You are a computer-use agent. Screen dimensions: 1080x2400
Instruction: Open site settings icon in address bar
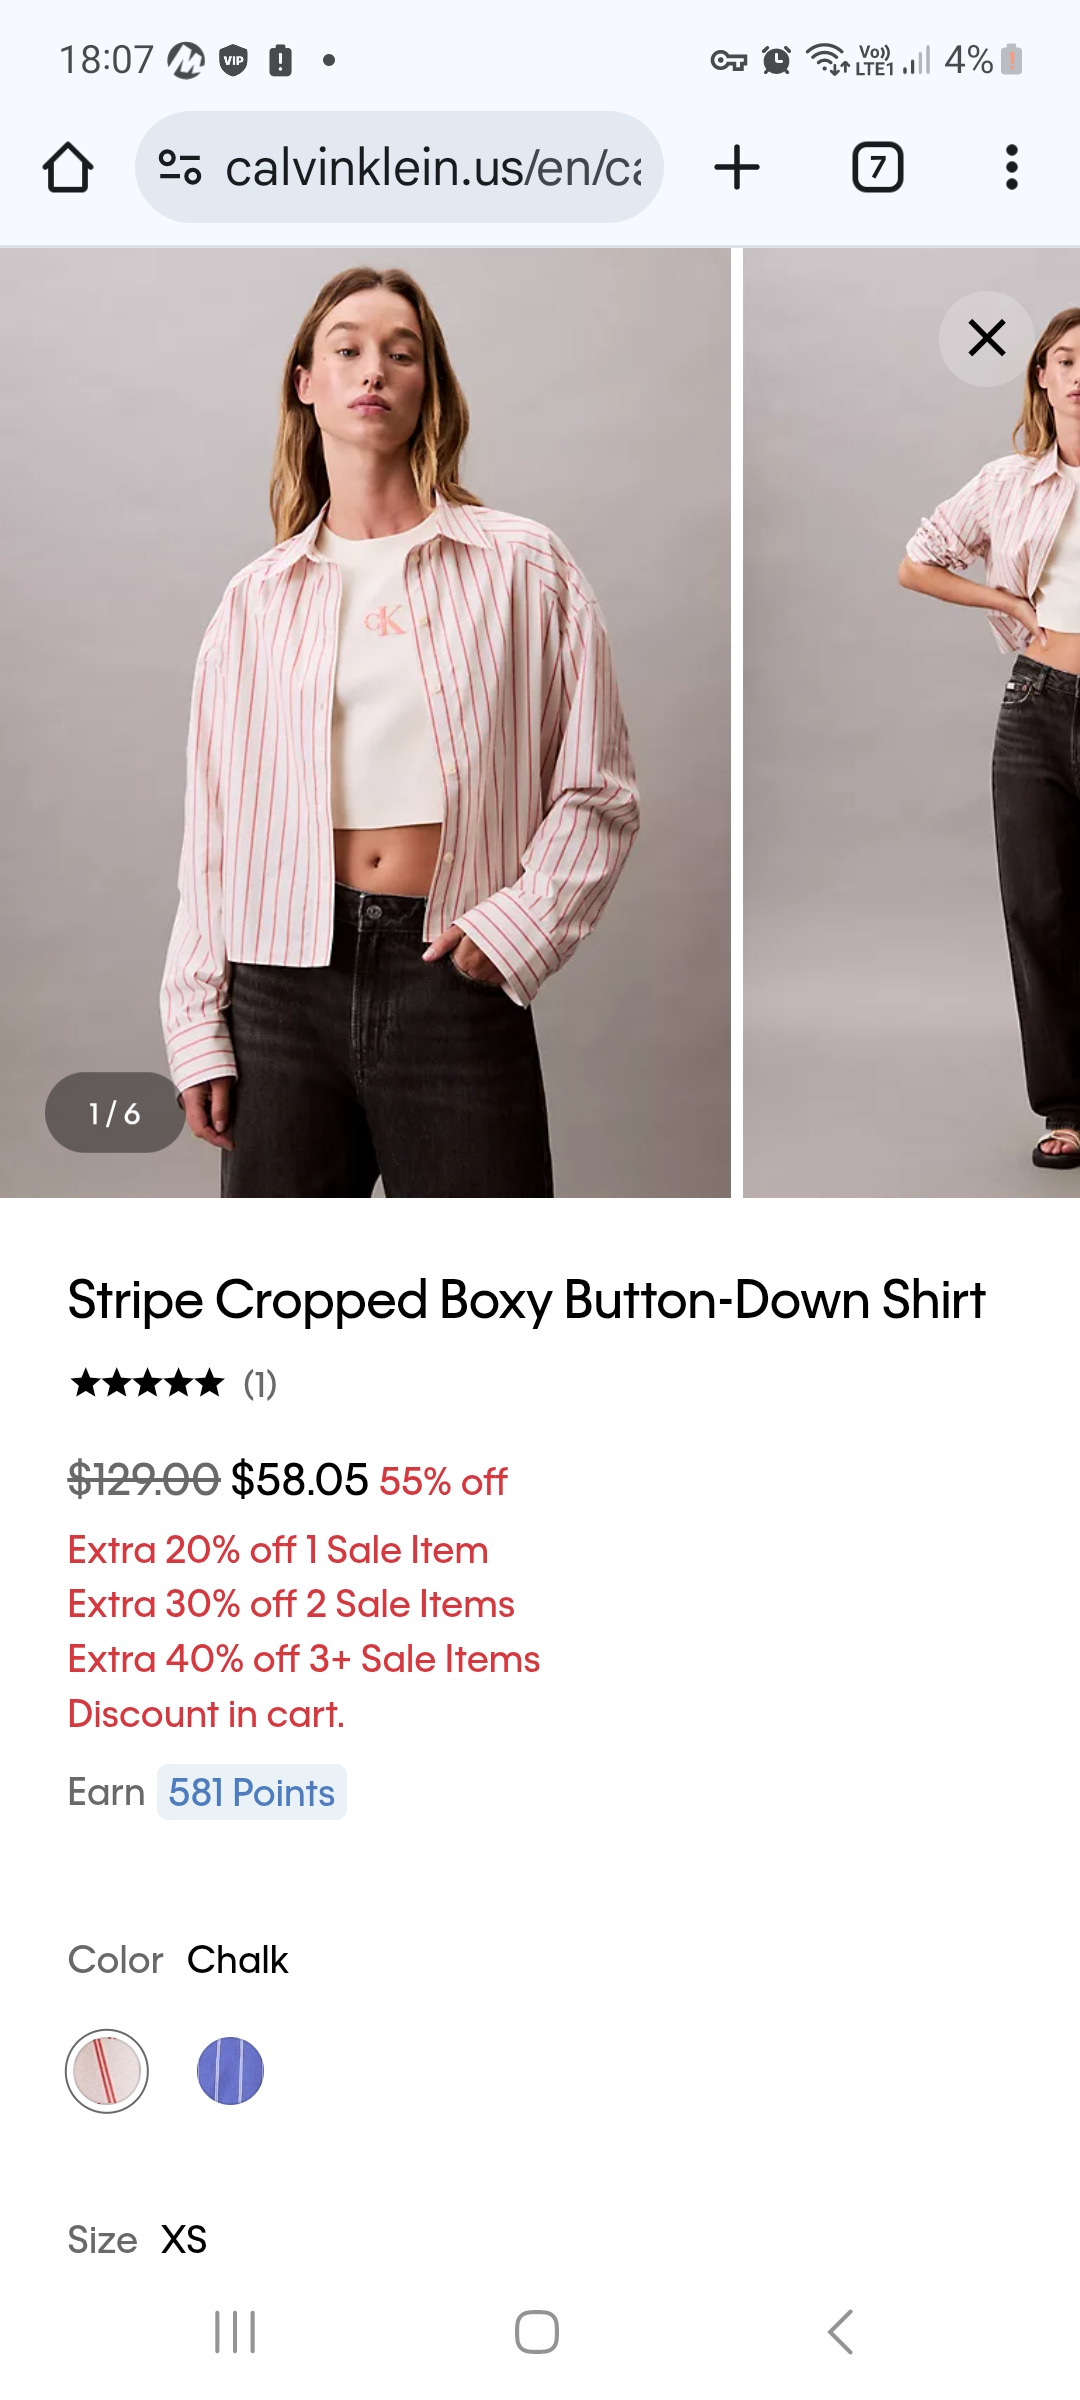pyautogui.click(x=180, y=167)
